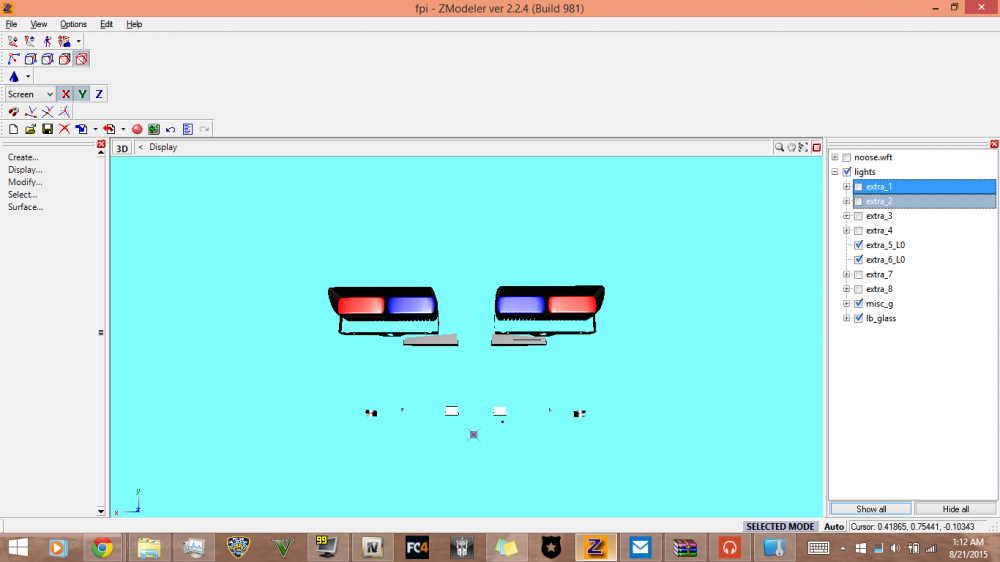Select the Edges level cube icon

(x=30, y=59)
